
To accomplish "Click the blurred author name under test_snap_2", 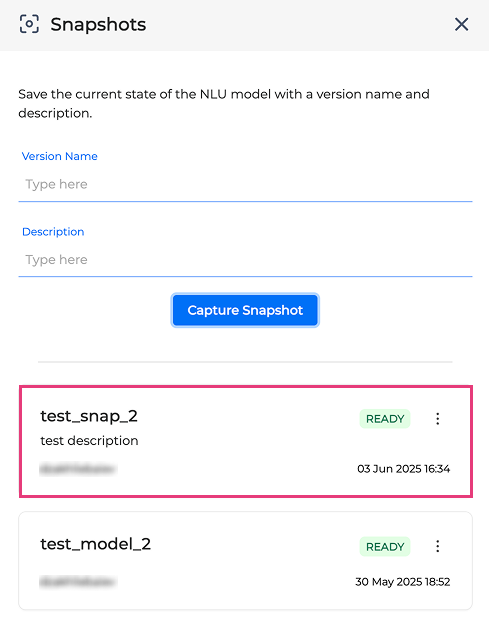I will [78, 469].
